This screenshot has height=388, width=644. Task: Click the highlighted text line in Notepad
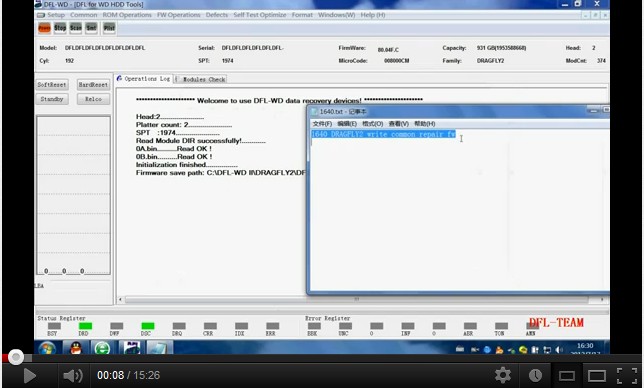[383, 134]
